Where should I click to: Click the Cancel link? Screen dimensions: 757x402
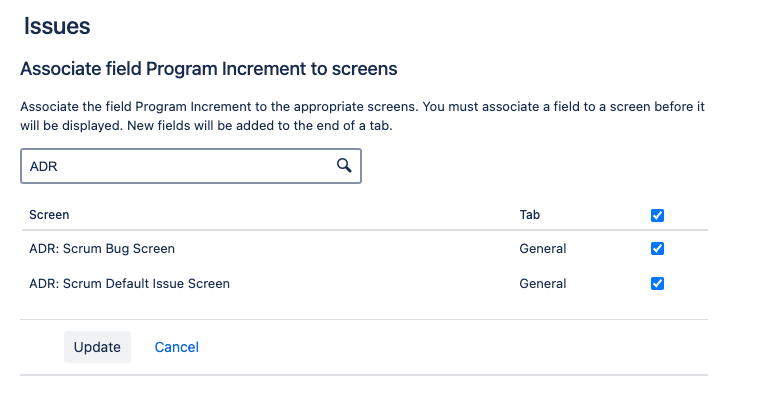click(x=176, y=347)
